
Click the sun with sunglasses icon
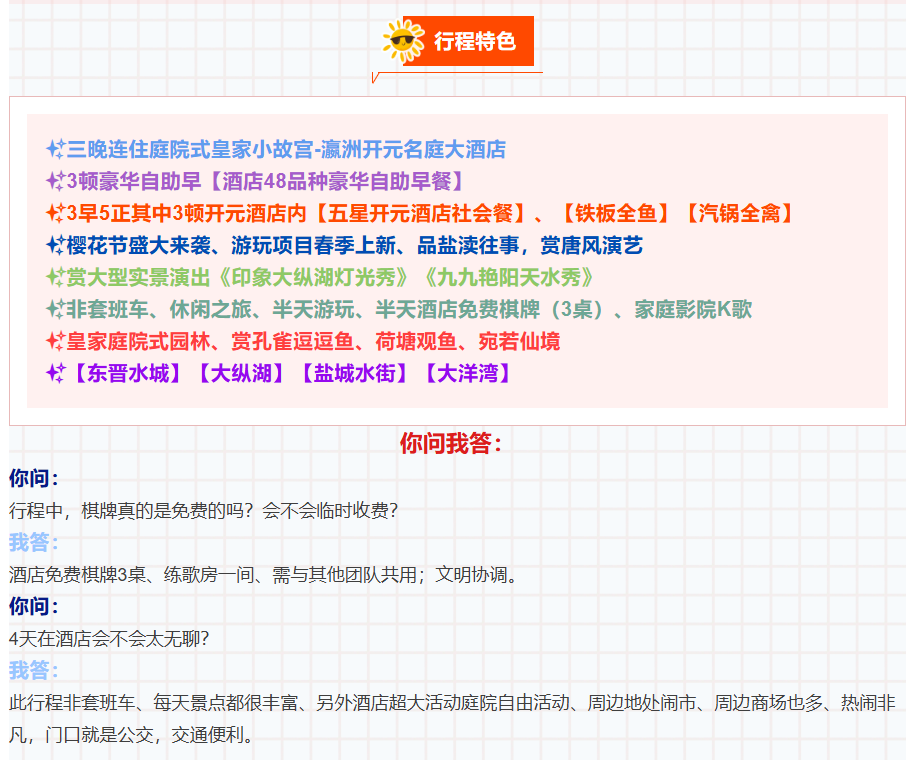click(404, 41)
